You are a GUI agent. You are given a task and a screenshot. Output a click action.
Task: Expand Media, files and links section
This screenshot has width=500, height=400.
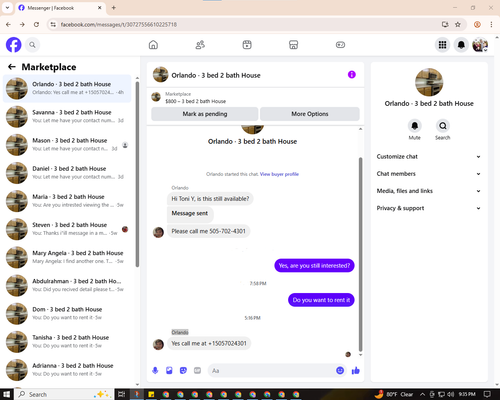(429, 191)
